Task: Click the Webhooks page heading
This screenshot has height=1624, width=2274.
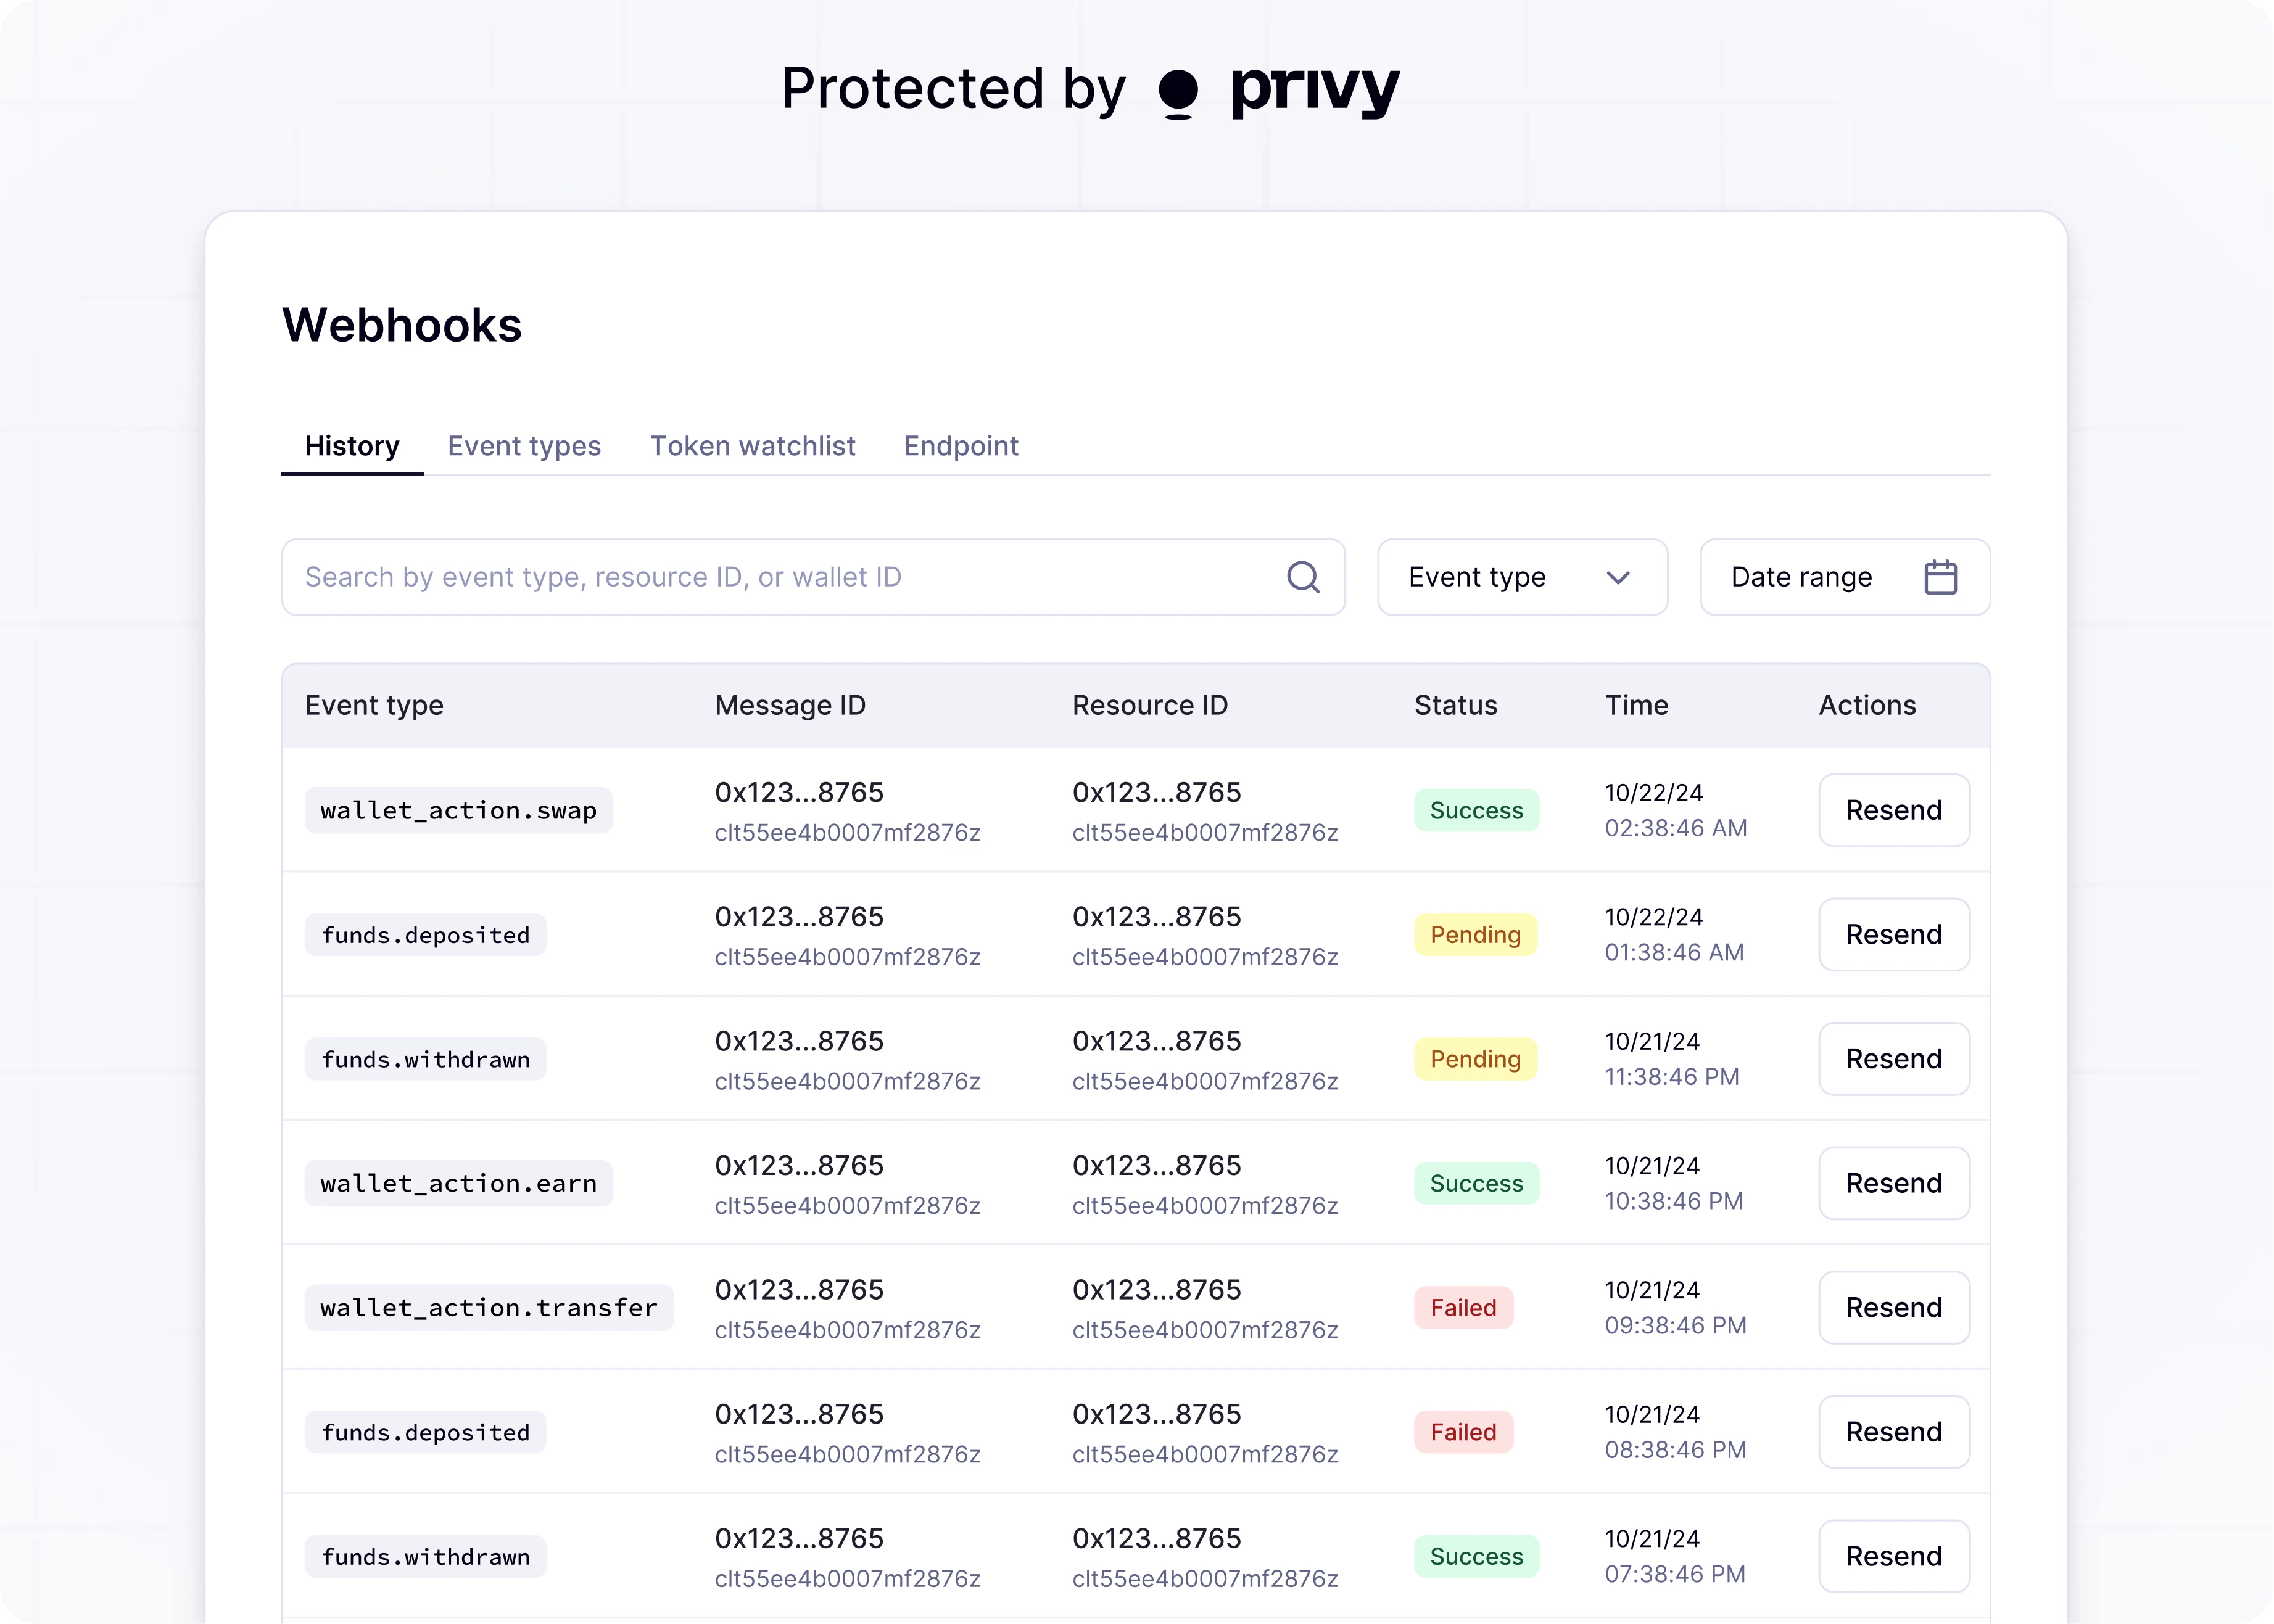Action: pos(402,325)
